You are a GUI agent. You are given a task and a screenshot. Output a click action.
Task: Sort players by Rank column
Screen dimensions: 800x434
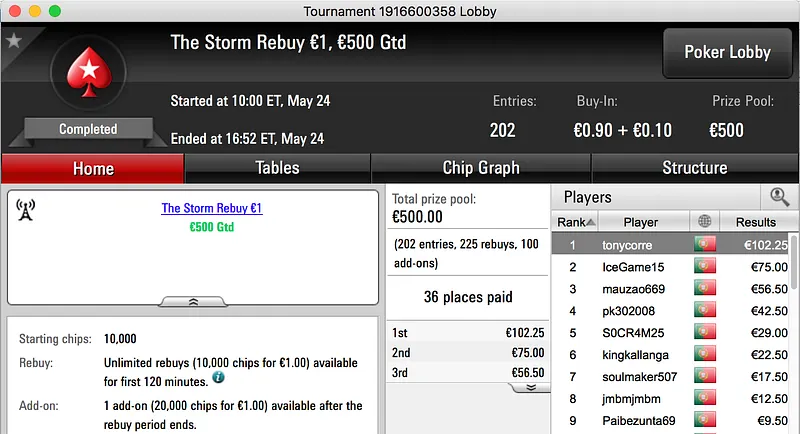coord(576,222)
